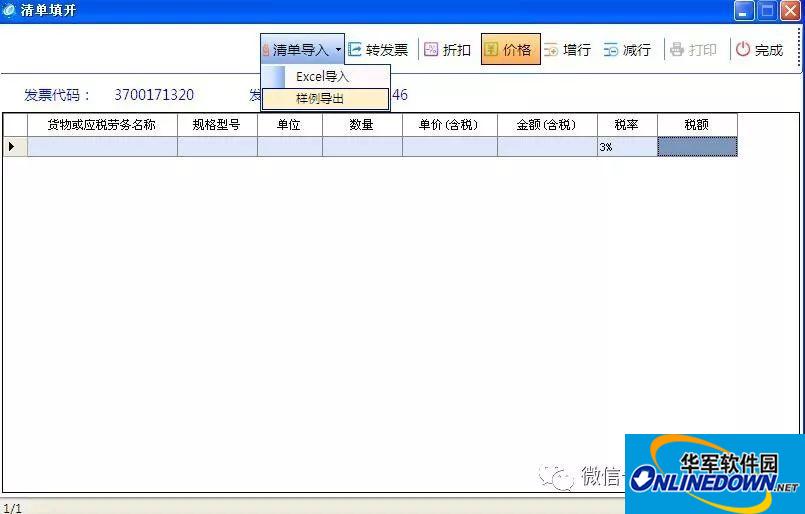Image resolution: width=805 pixels, height=514 pixels.
Task: Open the 税率 cell showing 3%
Action: point(627,147)
